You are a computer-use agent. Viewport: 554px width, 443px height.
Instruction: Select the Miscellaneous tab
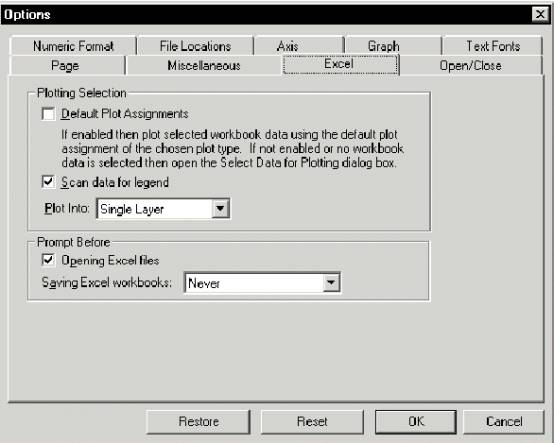204,66
